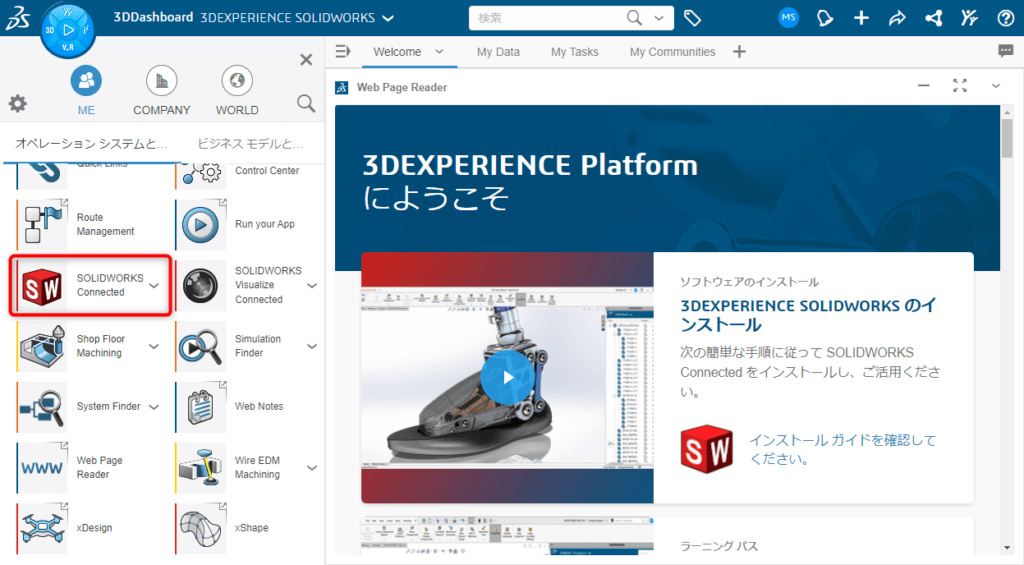This screenshot has height=565, width=1024.
Task: Open Web Page Reader app icon
Action: [42, 468]
